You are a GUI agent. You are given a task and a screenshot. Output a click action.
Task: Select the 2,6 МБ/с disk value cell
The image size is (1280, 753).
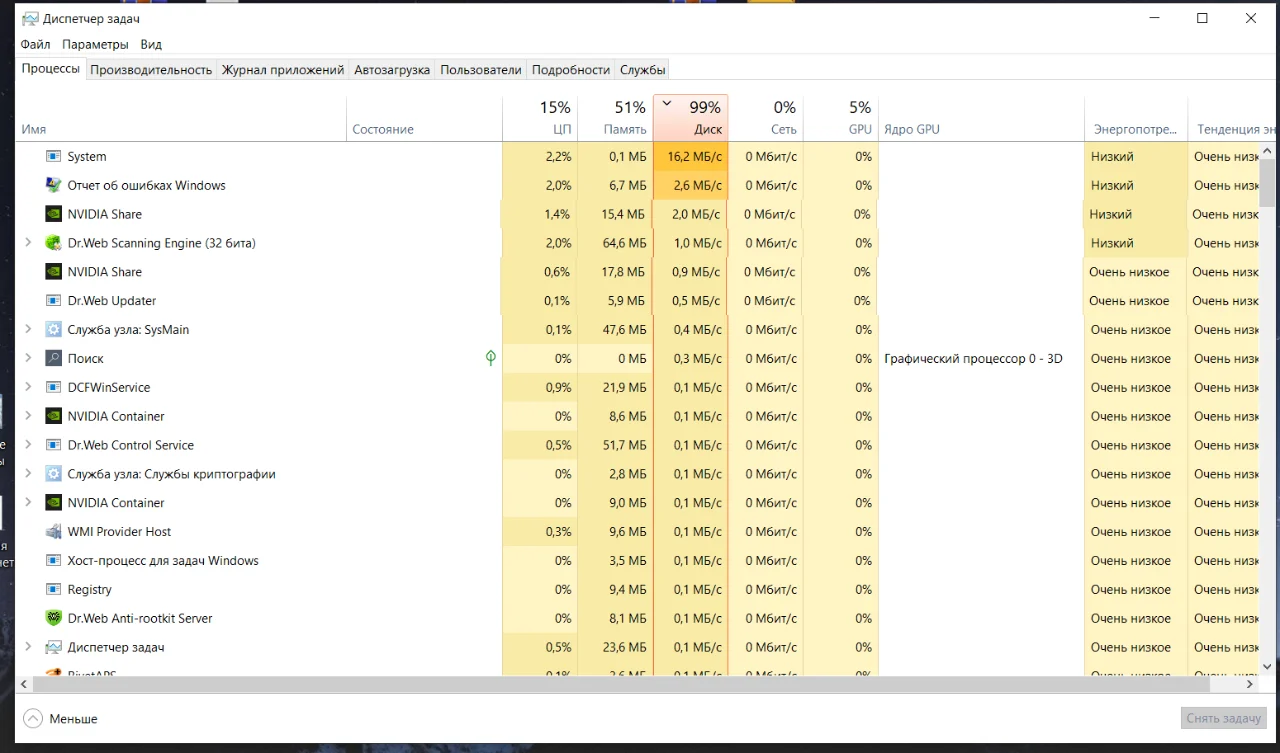(x=691, y=185)
